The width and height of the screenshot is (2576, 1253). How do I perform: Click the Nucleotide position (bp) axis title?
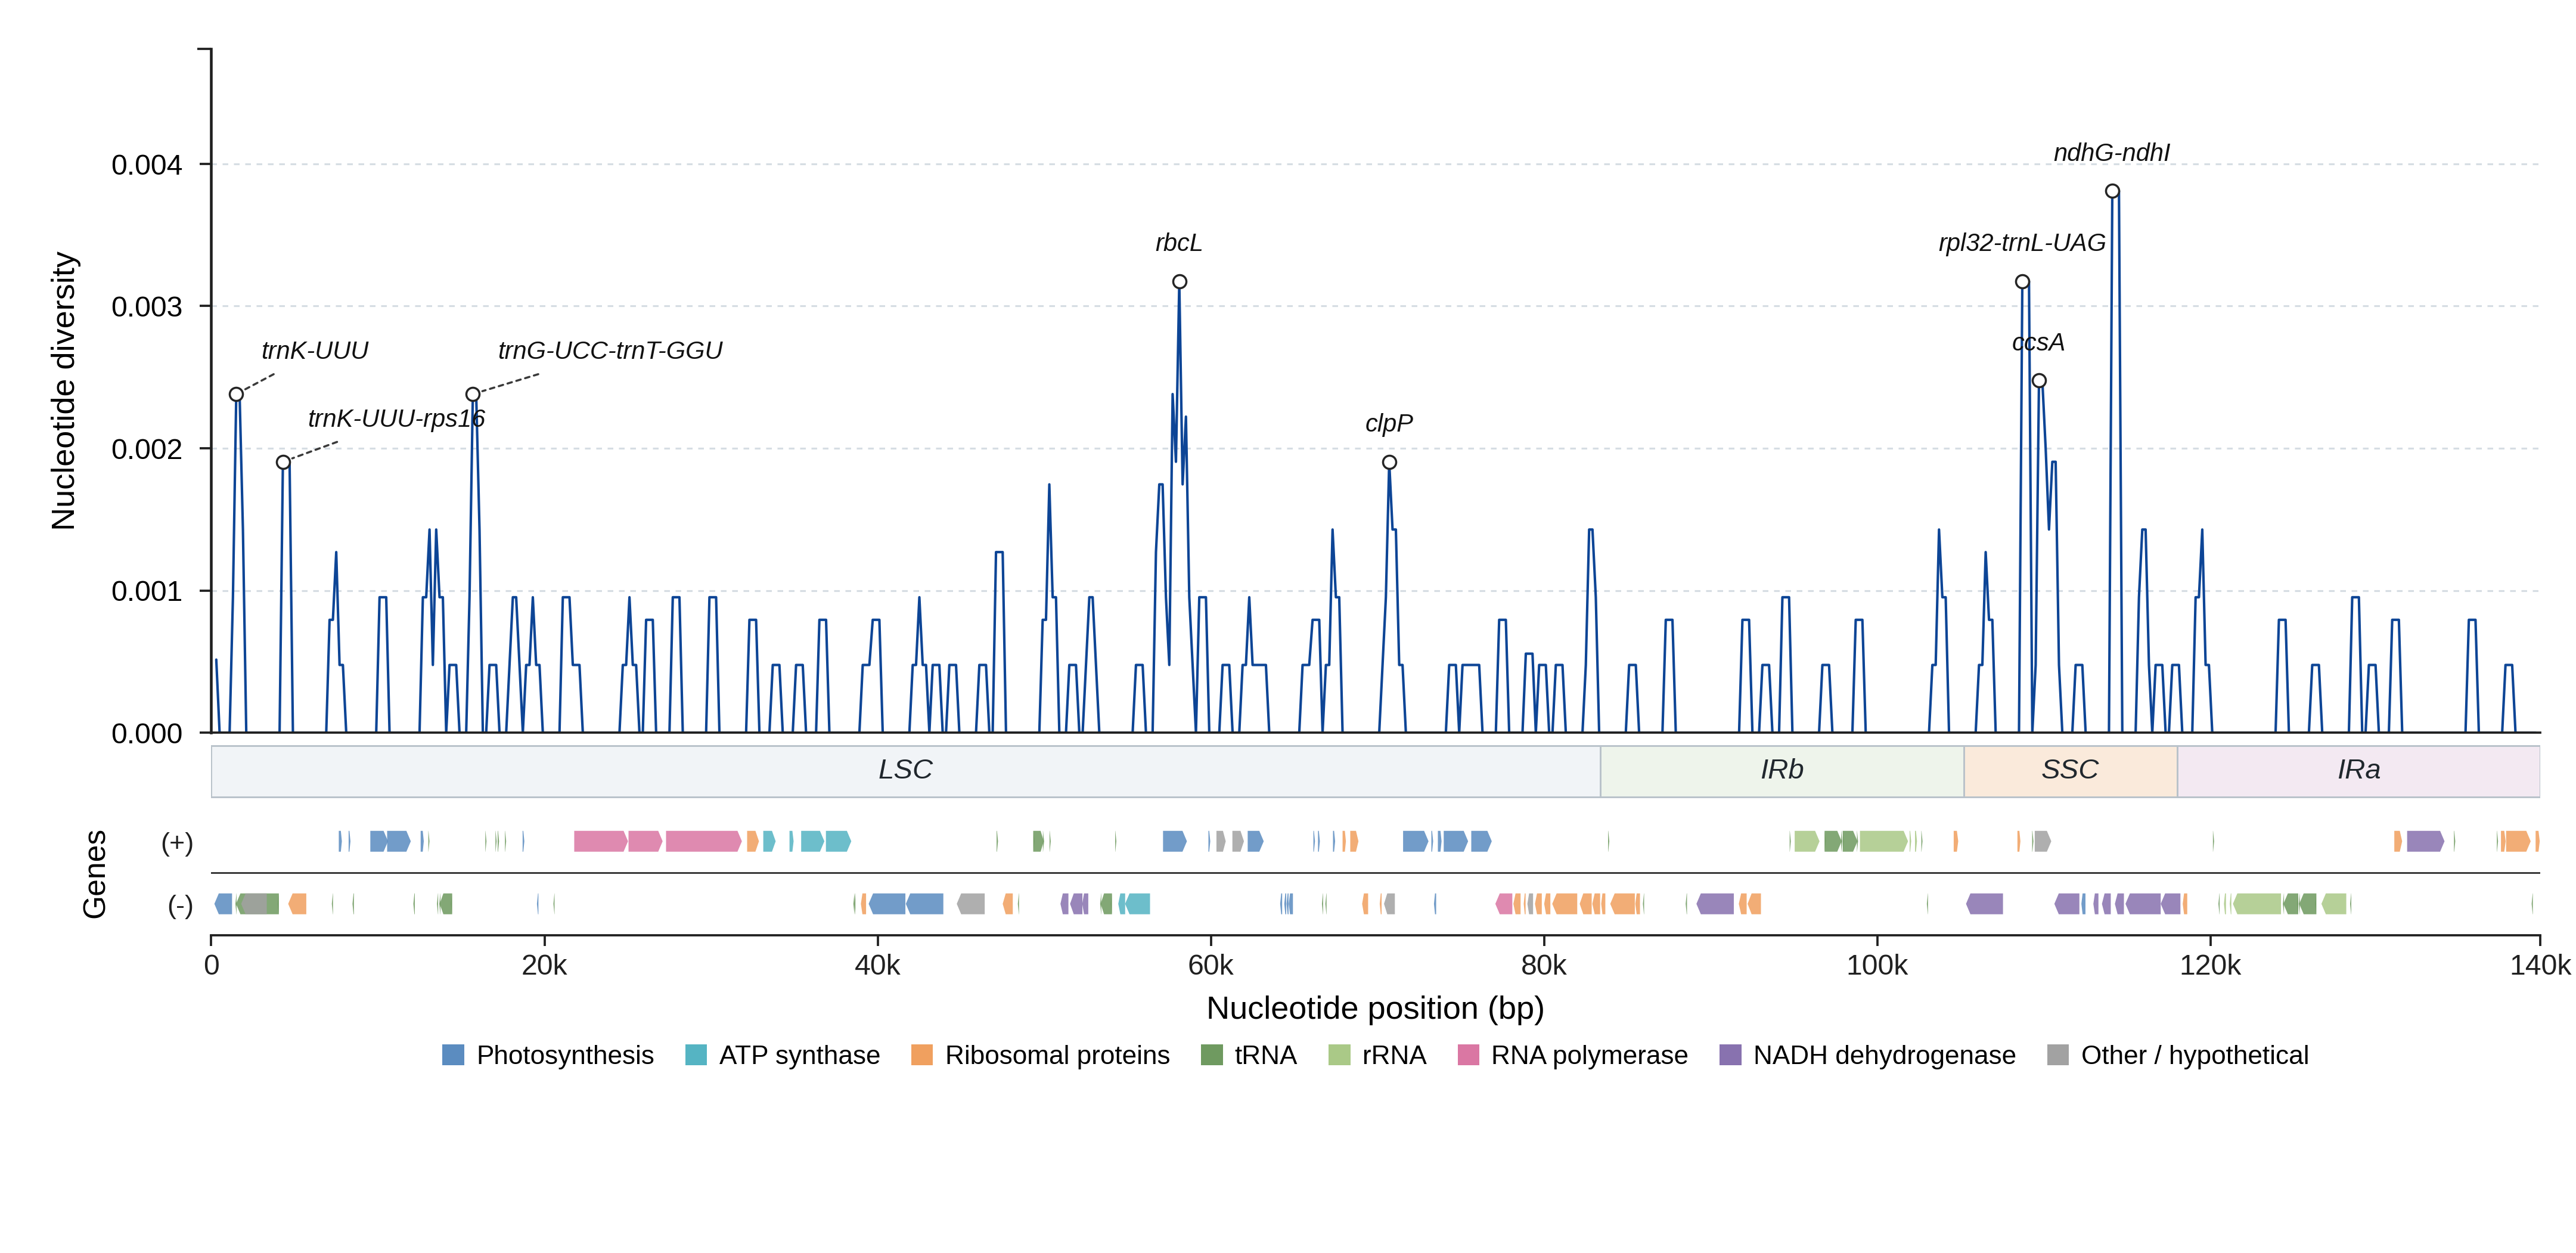pyautogui.click(x=1375, y=1009)
